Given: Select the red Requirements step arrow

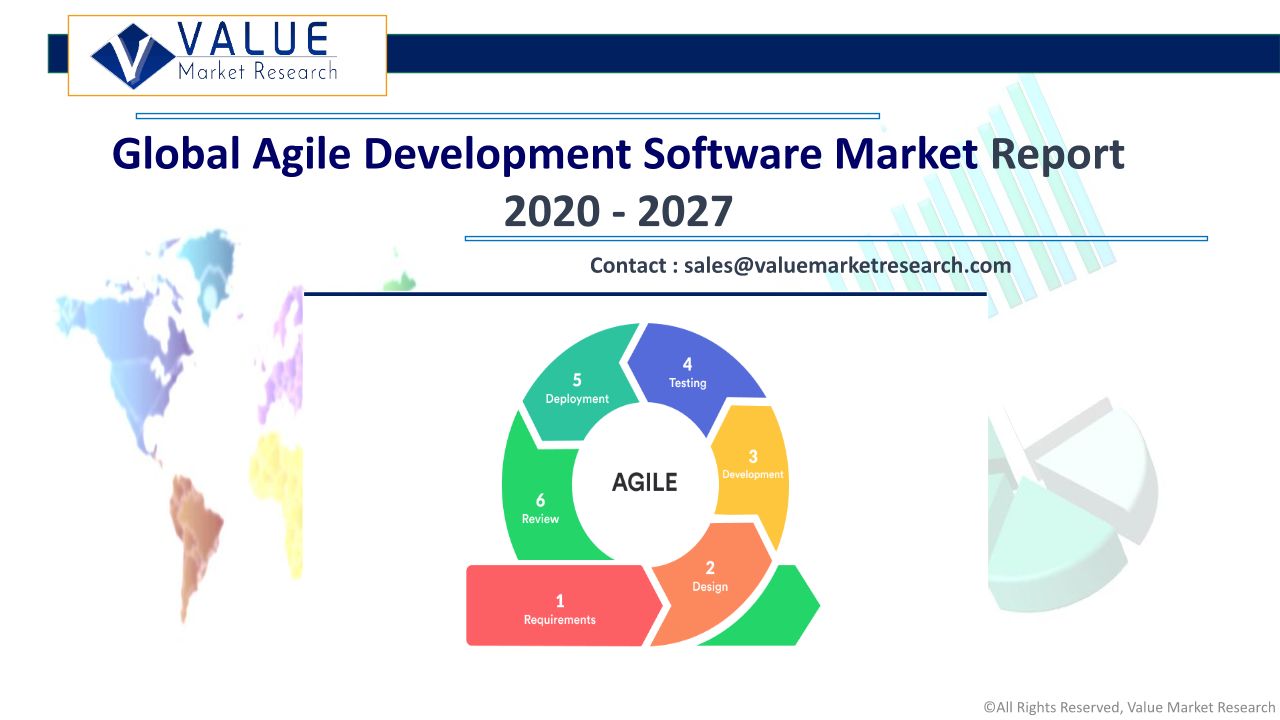Looking at the screenshot, I should pos(560,606).
